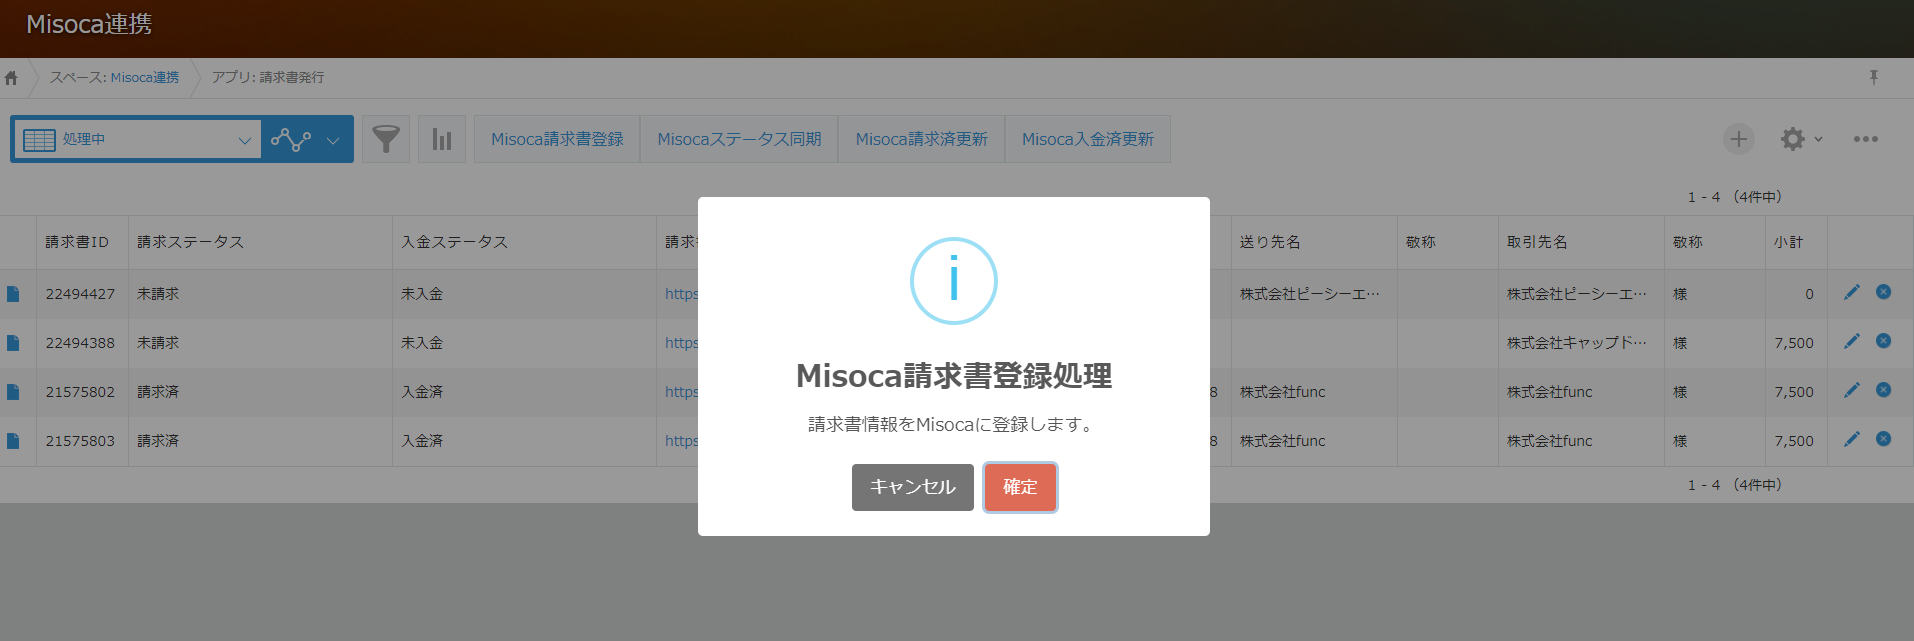Confirm with the 確定 button

click(x=1020, y=487)
